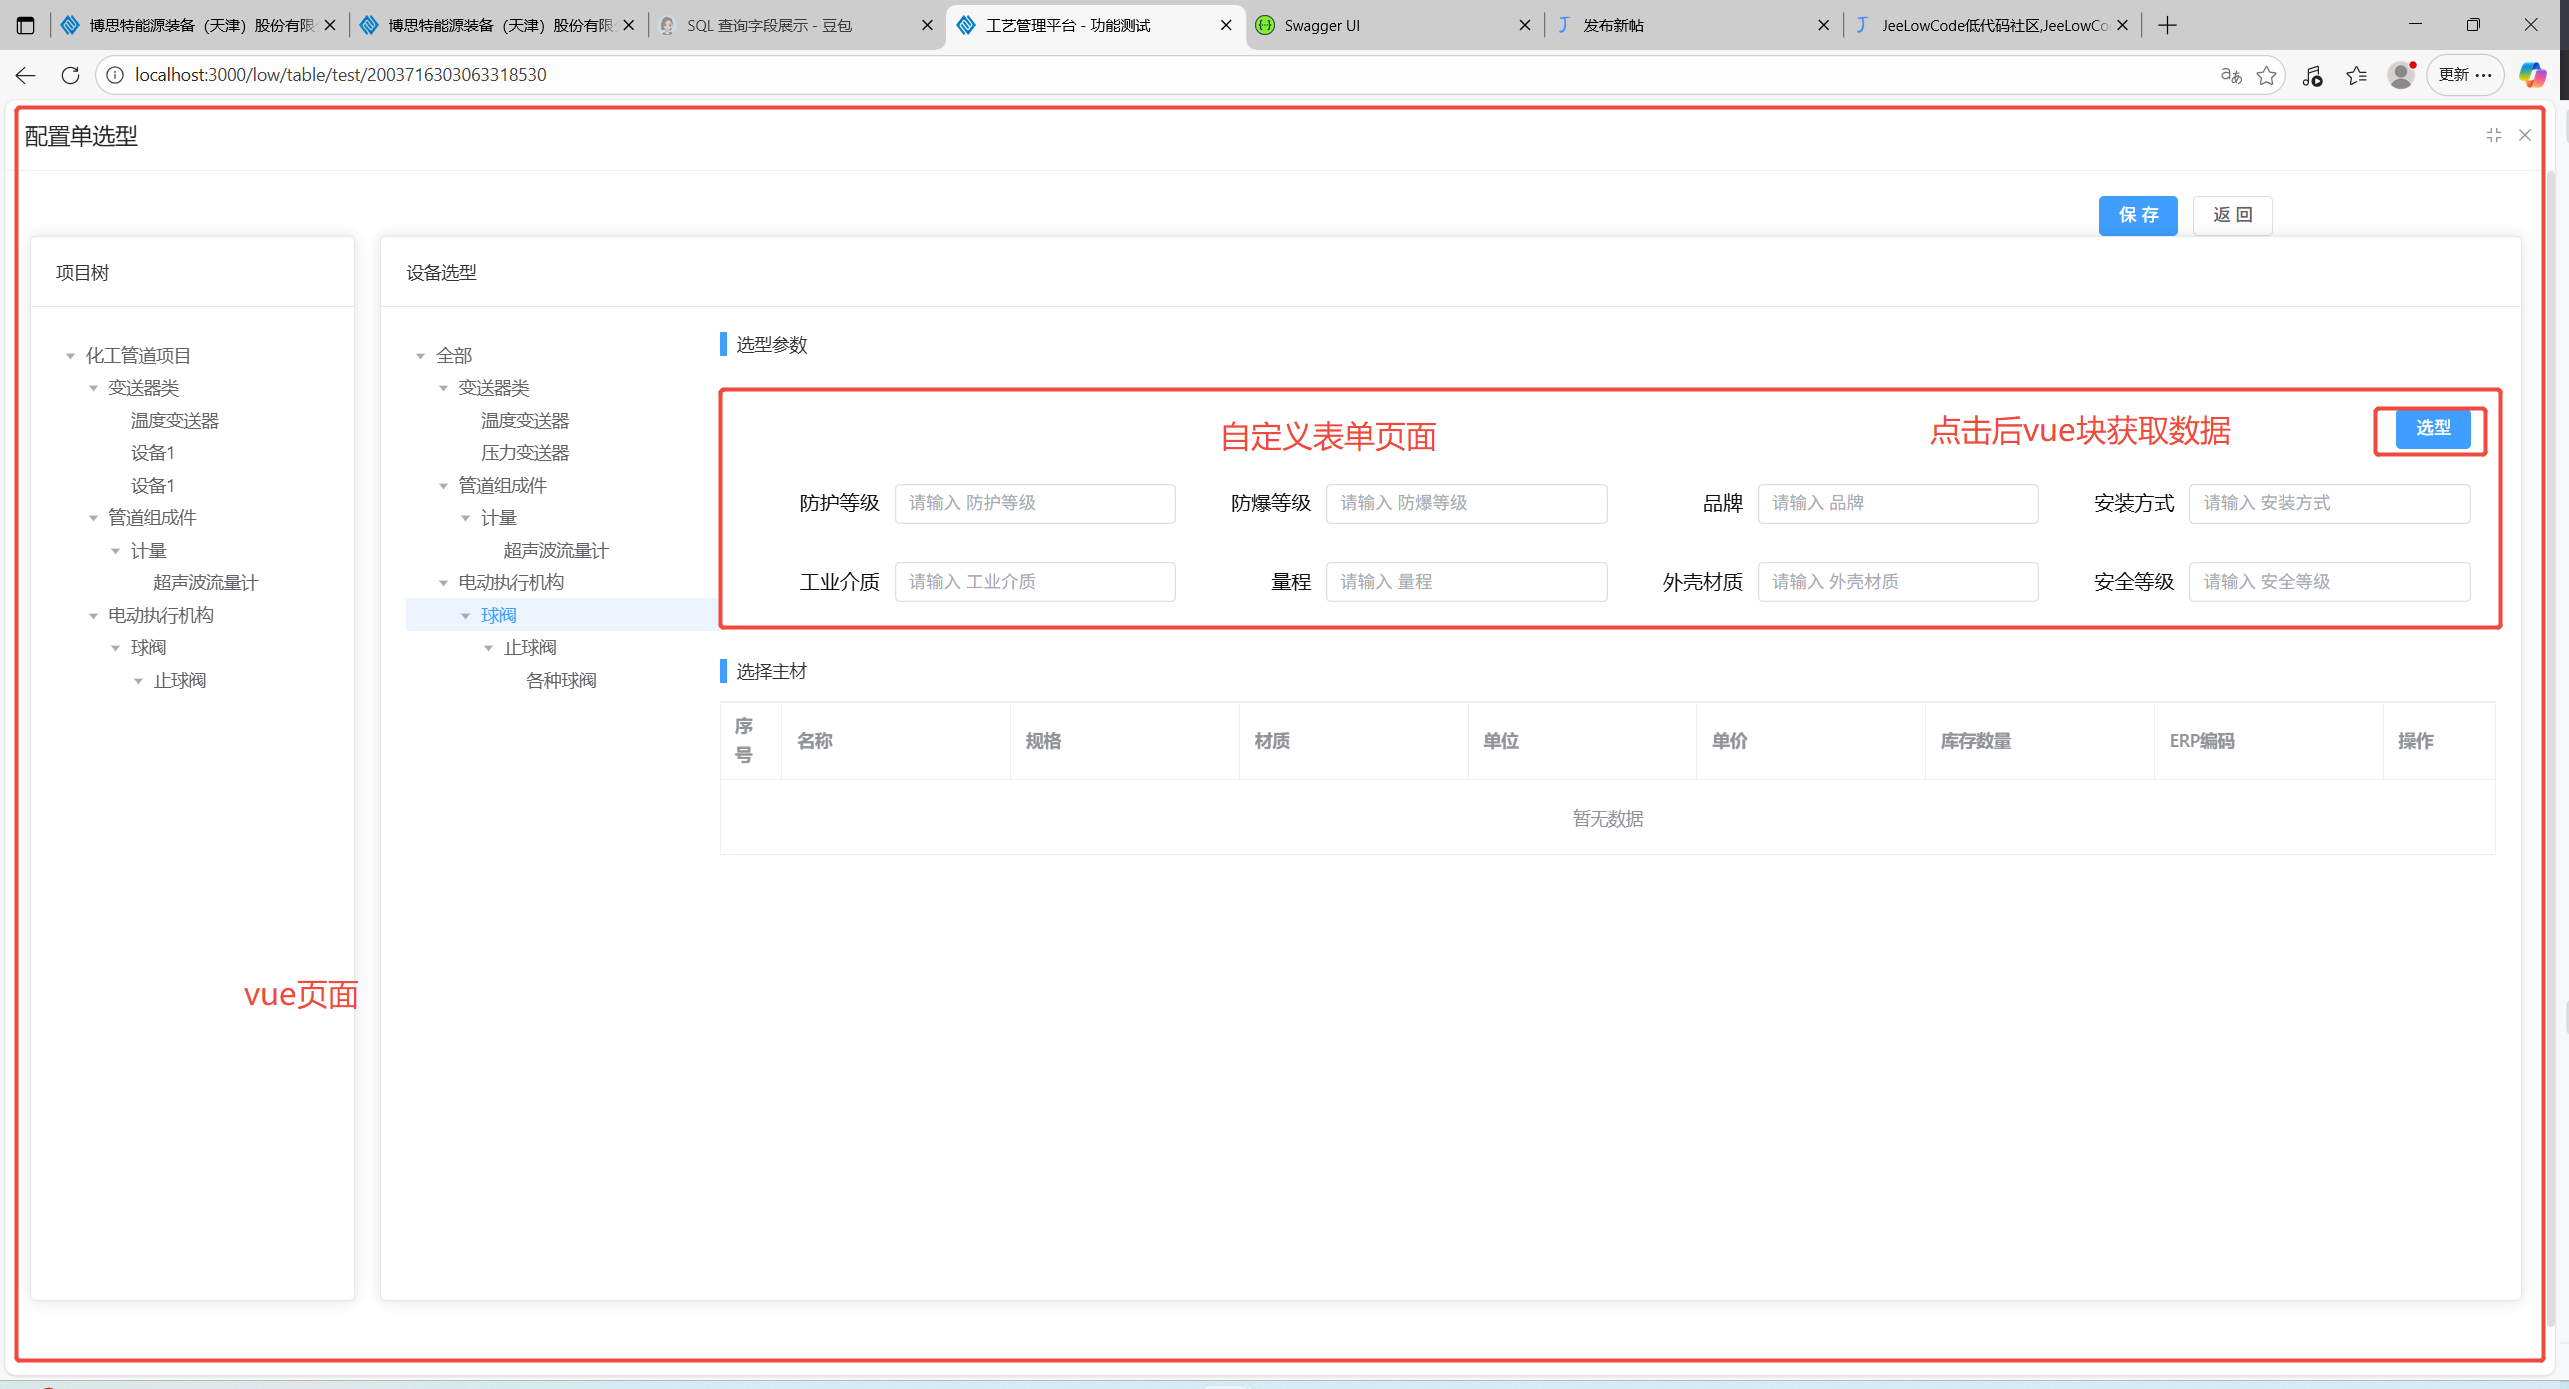Screen dimensions: 2569x1389
Task: Collapse the 化工管道项目 tree node
Action: tap(70, 356)
